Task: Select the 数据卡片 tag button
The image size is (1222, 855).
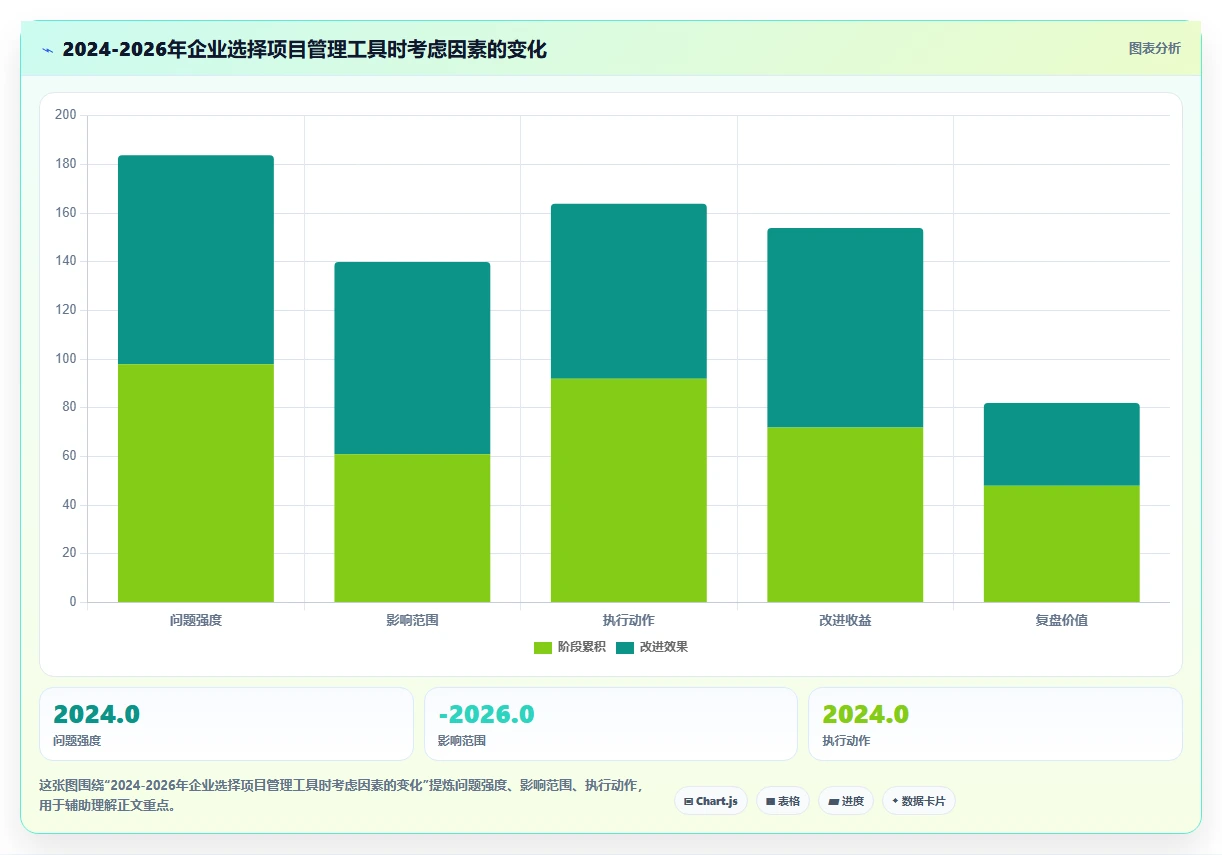Action: (919, 801)
